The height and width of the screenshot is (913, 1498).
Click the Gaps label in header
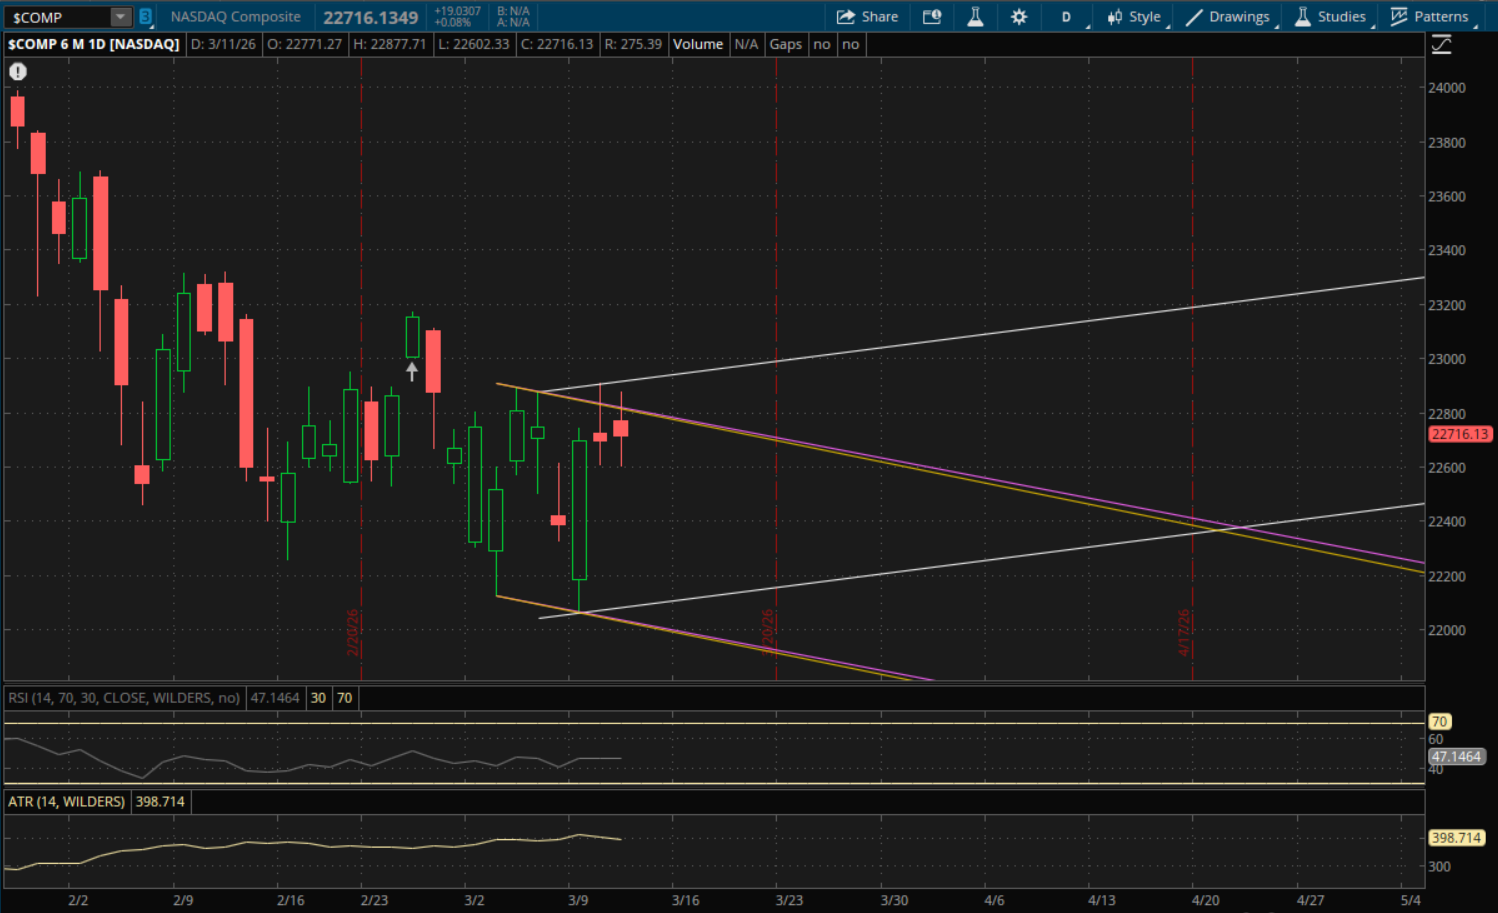point(785,44)
